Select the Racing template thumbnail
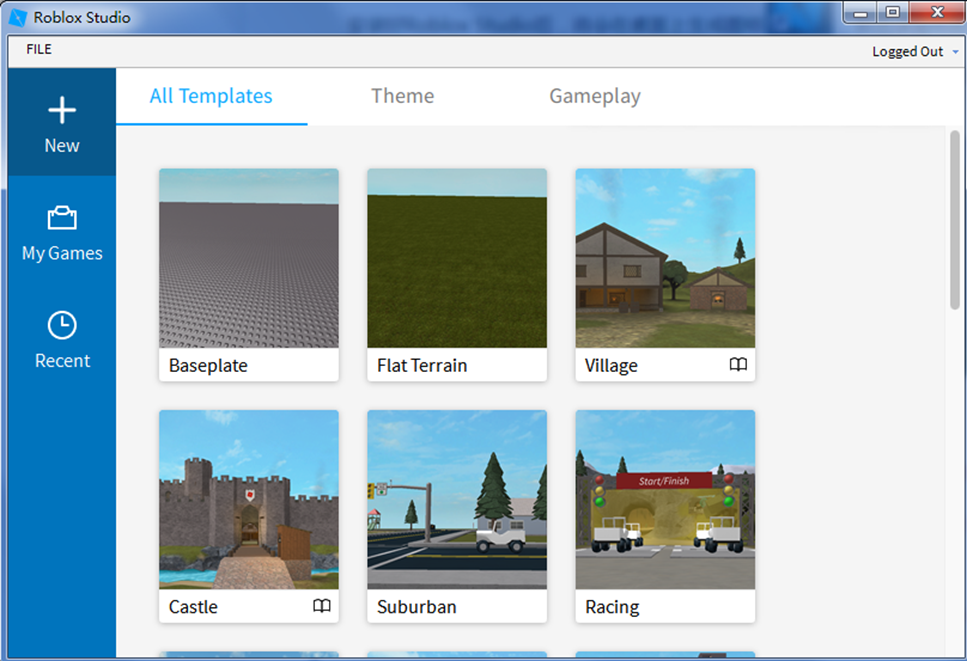This screenshot has width=967, height=661. pyautogui.click(x=665, y=499)
